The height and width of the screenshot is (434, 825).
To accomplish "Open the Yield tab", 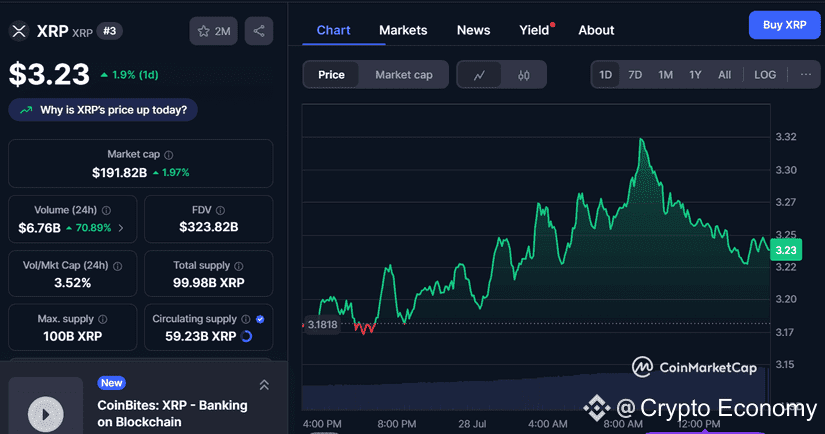I will [535, 31].
